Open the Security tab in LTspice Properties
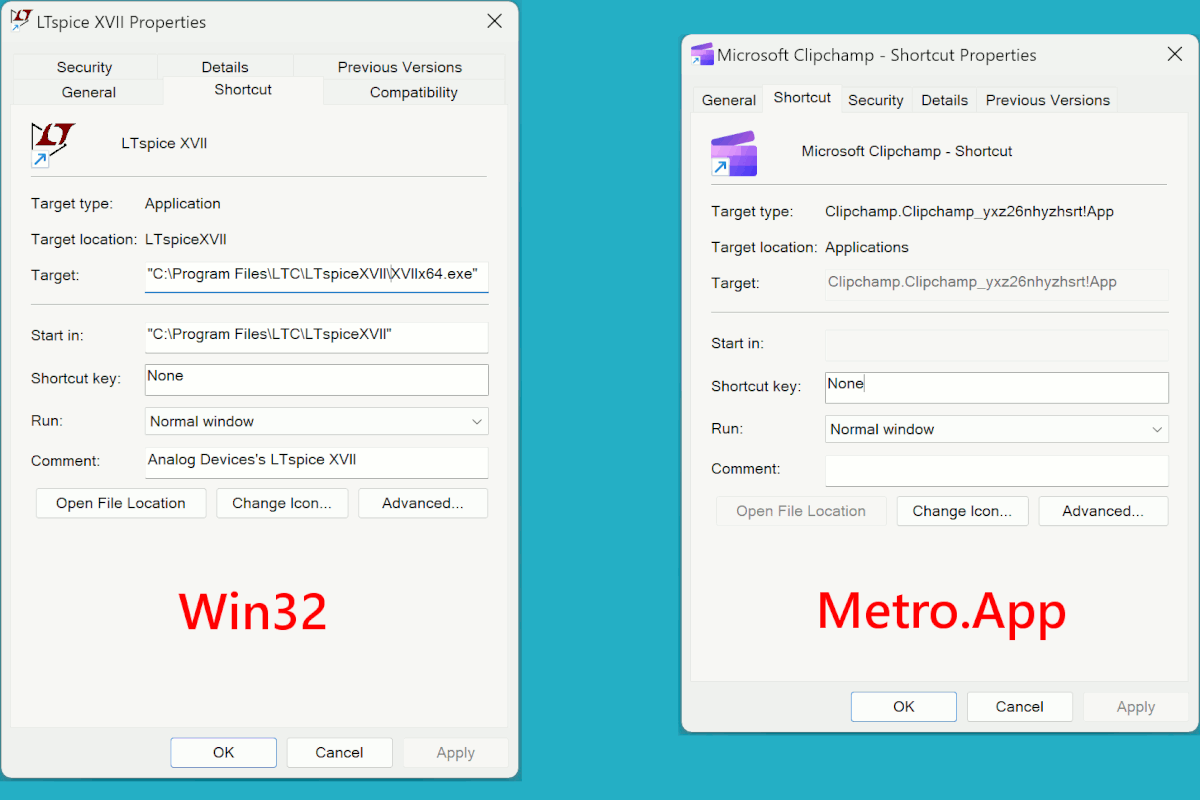Viewport: 1200px width, 800px height. (85, 67)
